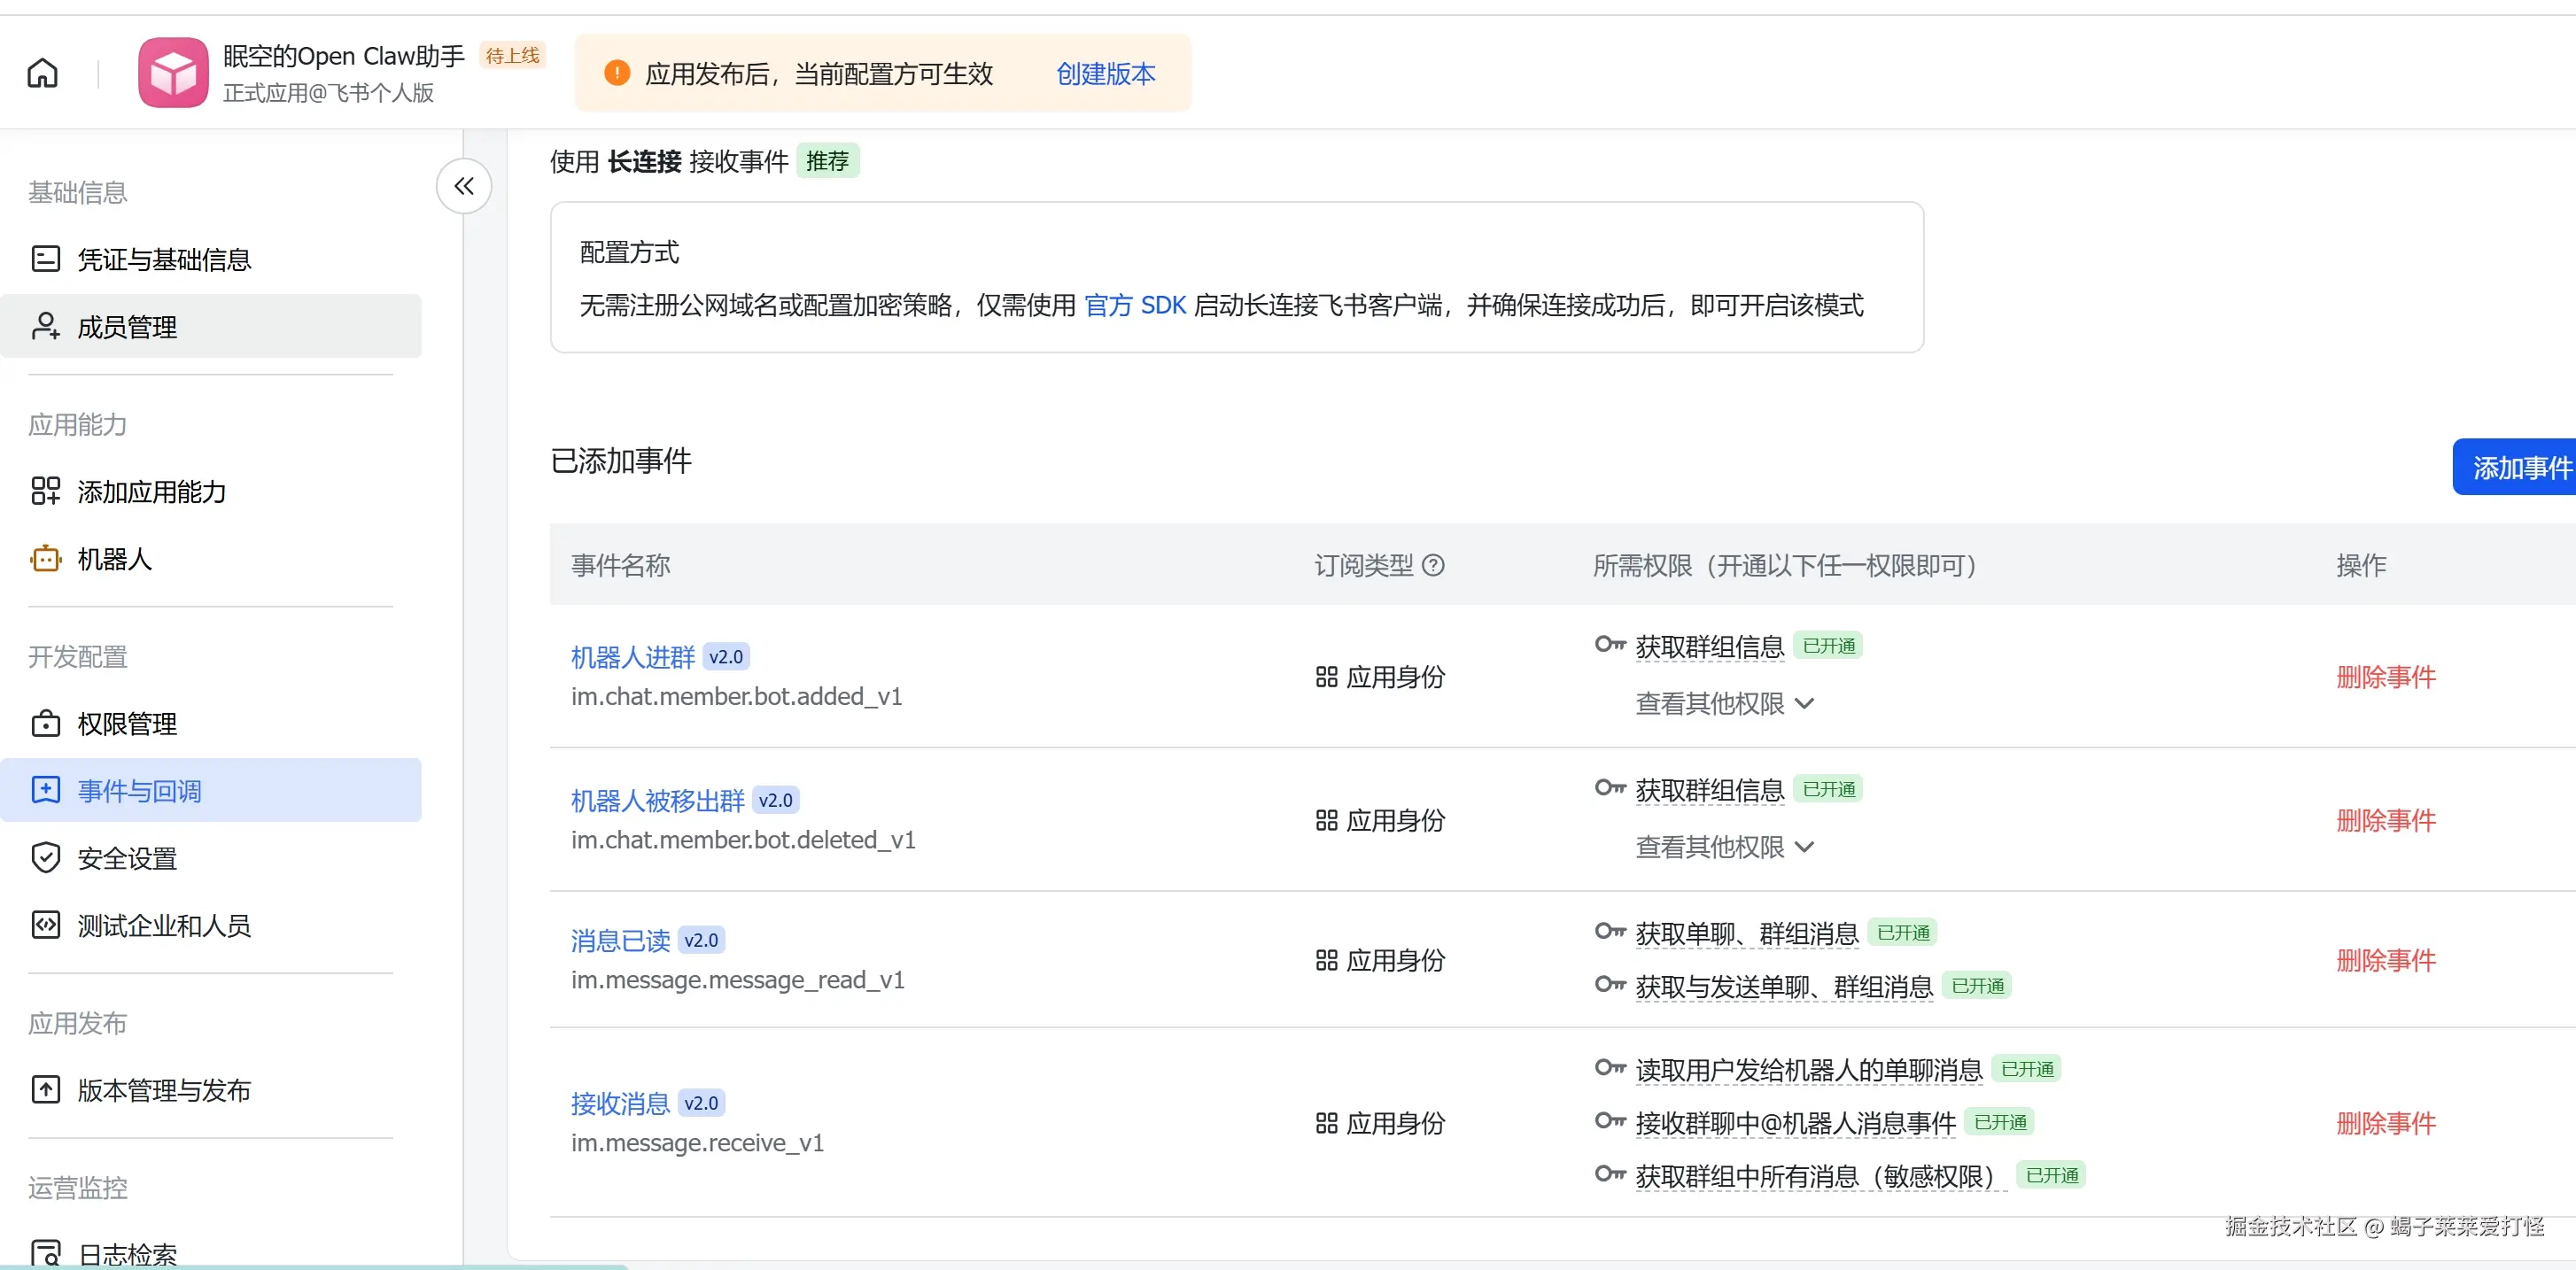2576x1270 pixels.
Task: Open the 接收消息 event name link
Action: 620,1103
